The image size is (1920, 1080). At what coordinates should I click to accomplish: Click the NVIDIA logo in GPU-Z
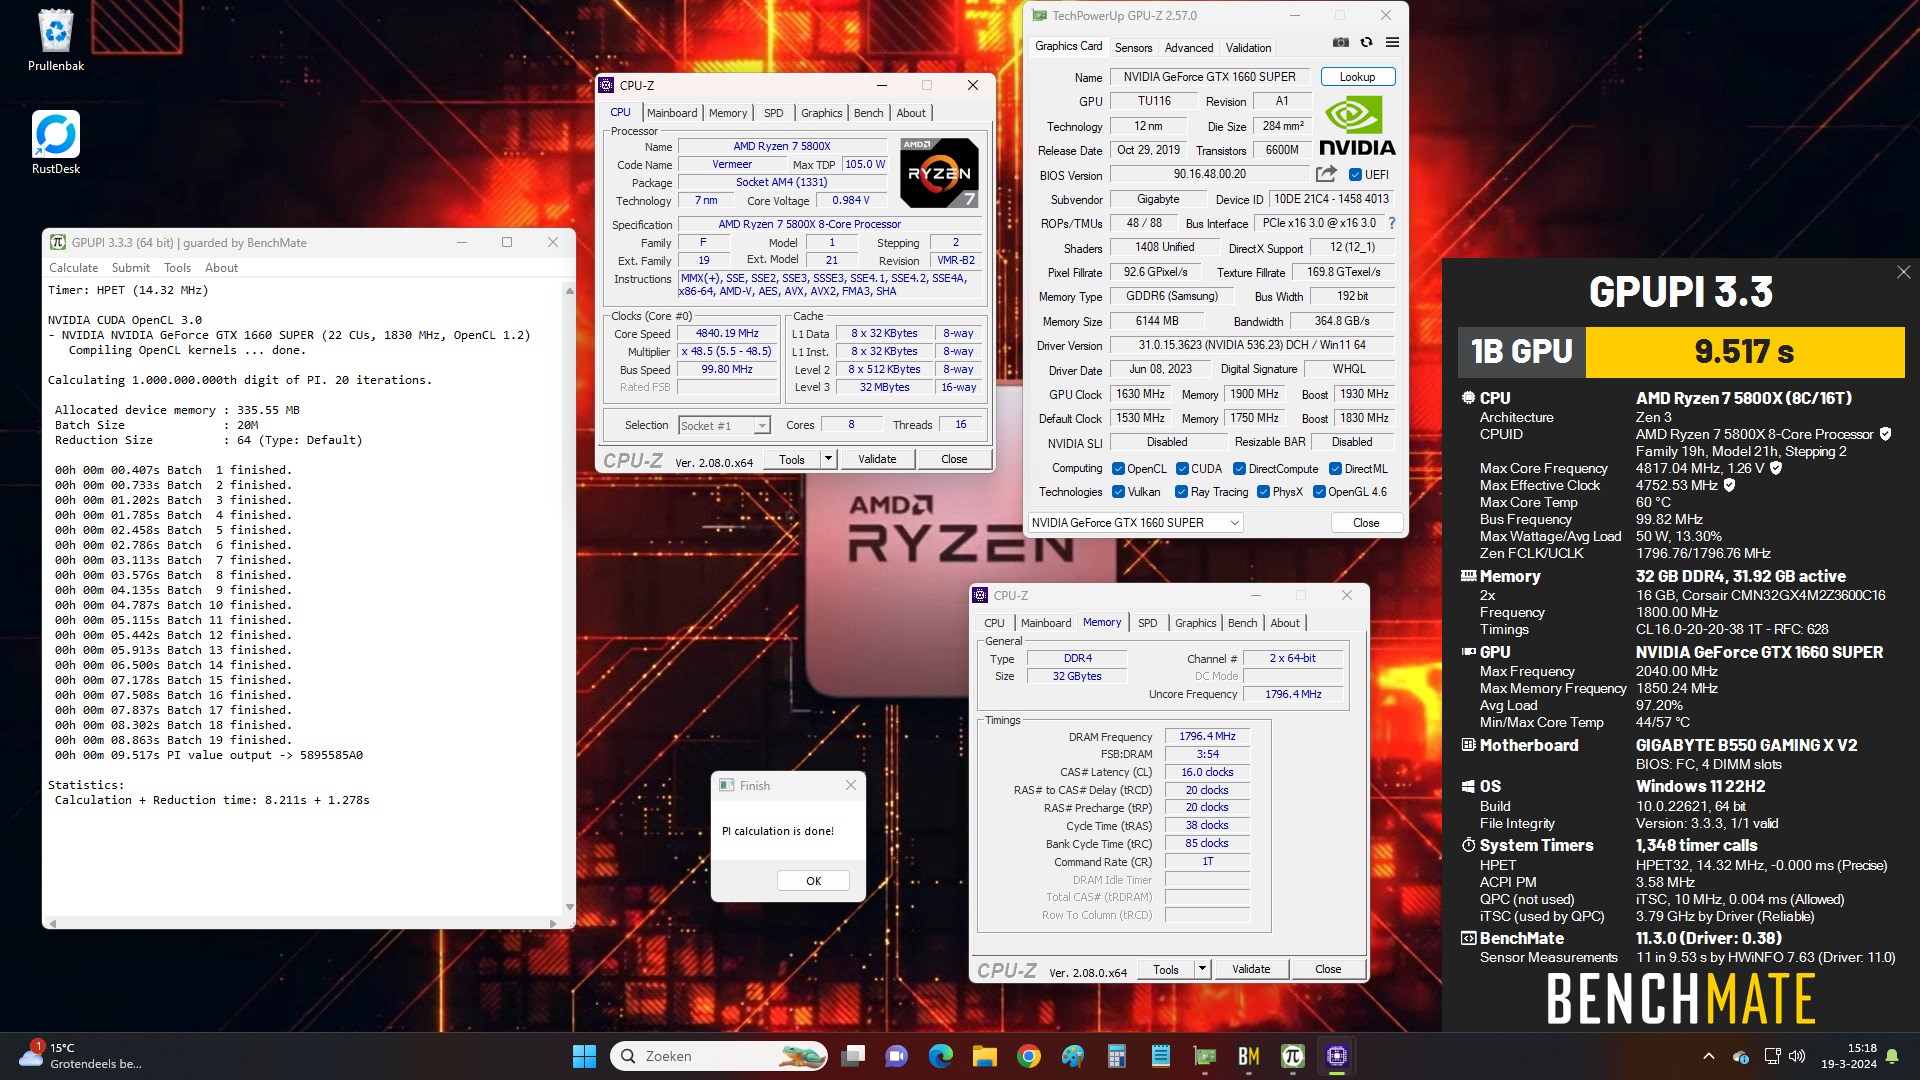click(1357, 126)
